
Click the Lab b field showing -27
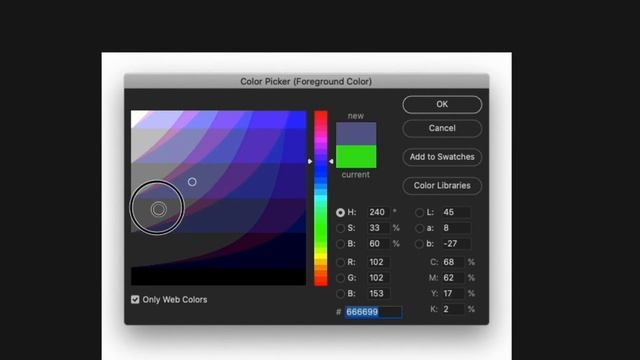pyautogui.click(x=456, y=244)
